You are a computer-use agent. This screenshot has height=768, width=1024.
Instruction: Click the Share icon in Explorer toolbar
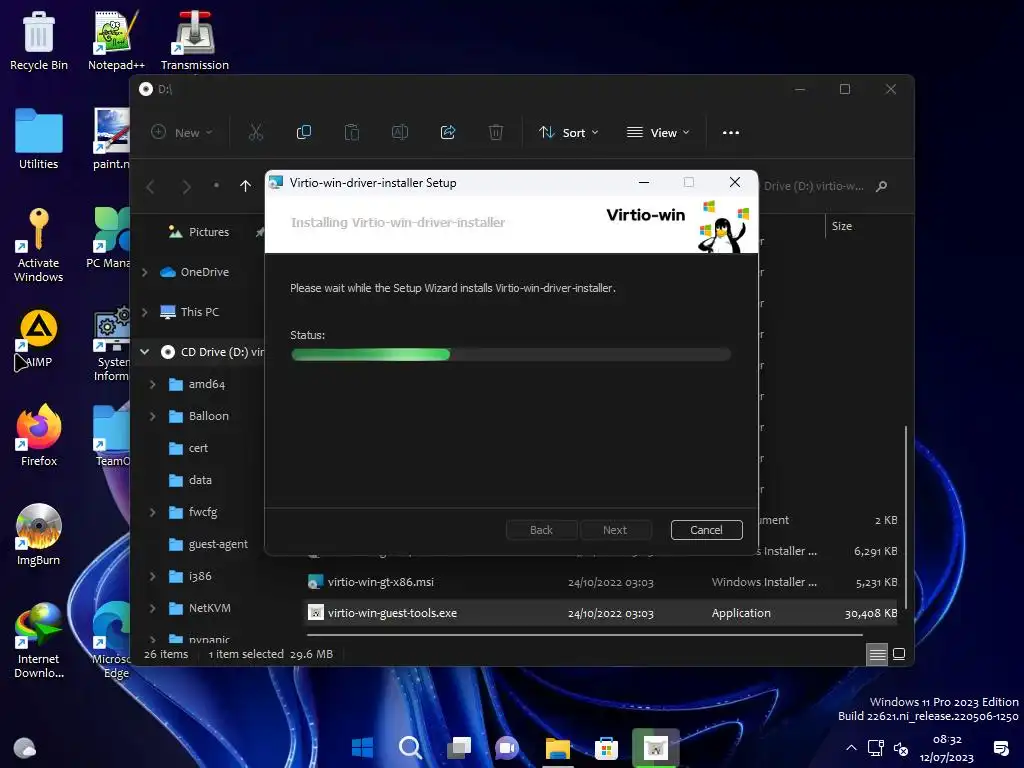[448, 133]
